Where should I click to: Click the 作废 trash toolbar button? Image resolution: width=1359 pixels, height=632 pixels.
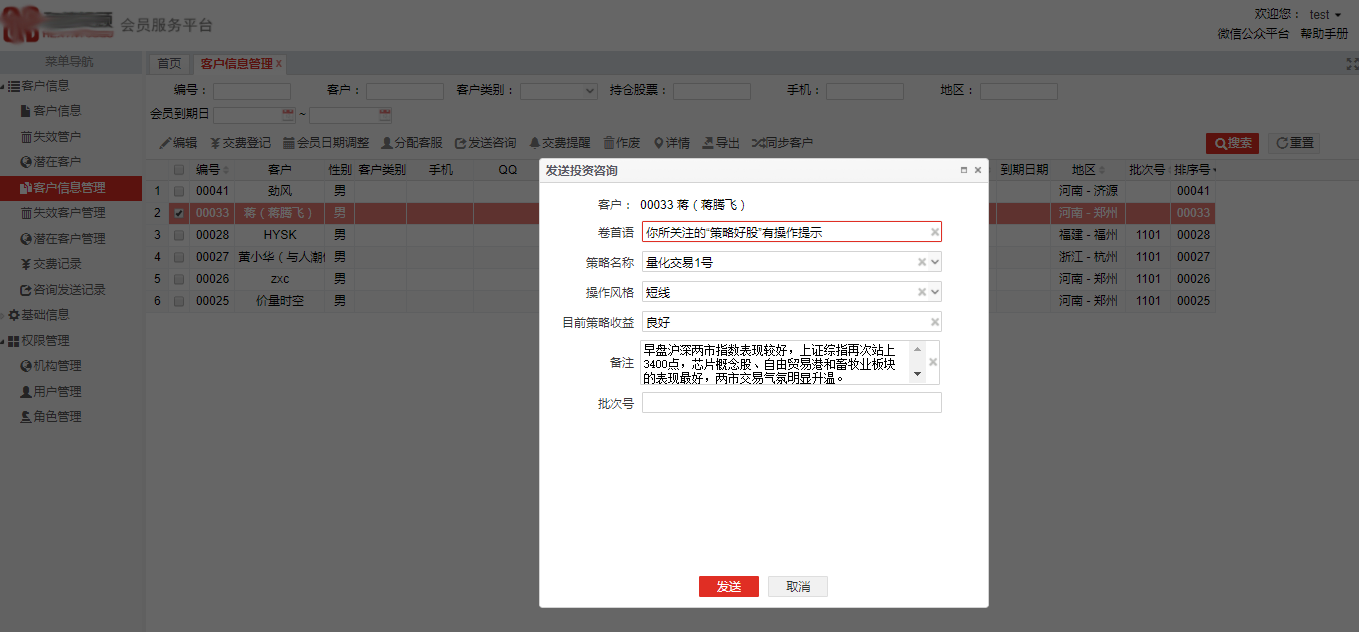click(x=621, y=143)
